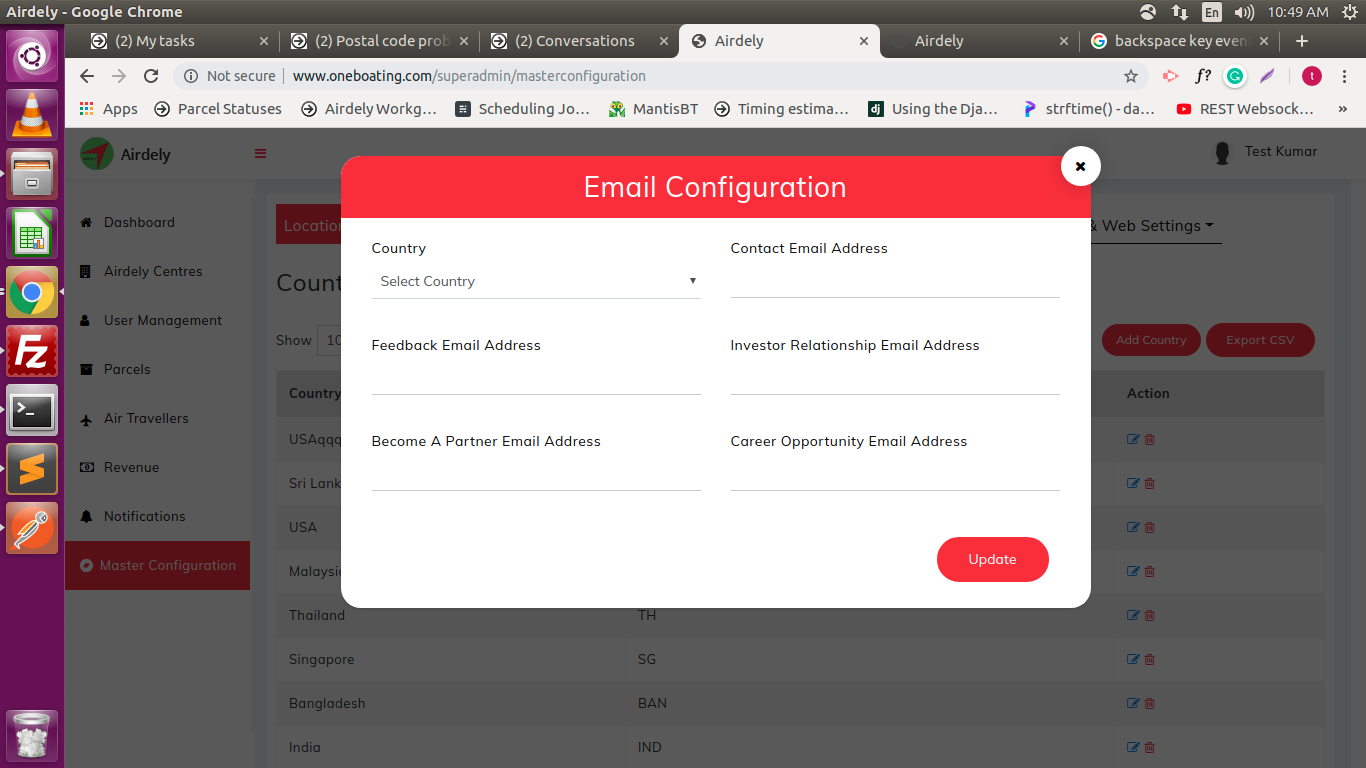
Task: Launch FileZilla from the Ubuntu dock
Action: coord(32,351)
